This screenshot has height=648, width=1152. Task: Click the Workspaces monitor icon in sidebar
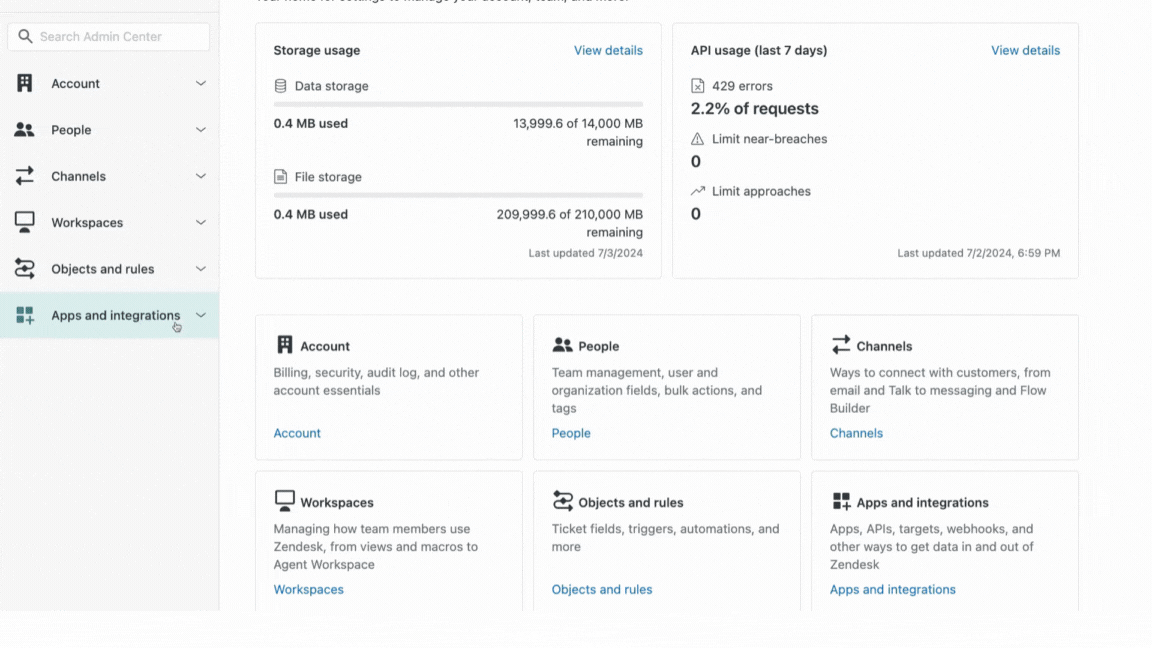25,222
